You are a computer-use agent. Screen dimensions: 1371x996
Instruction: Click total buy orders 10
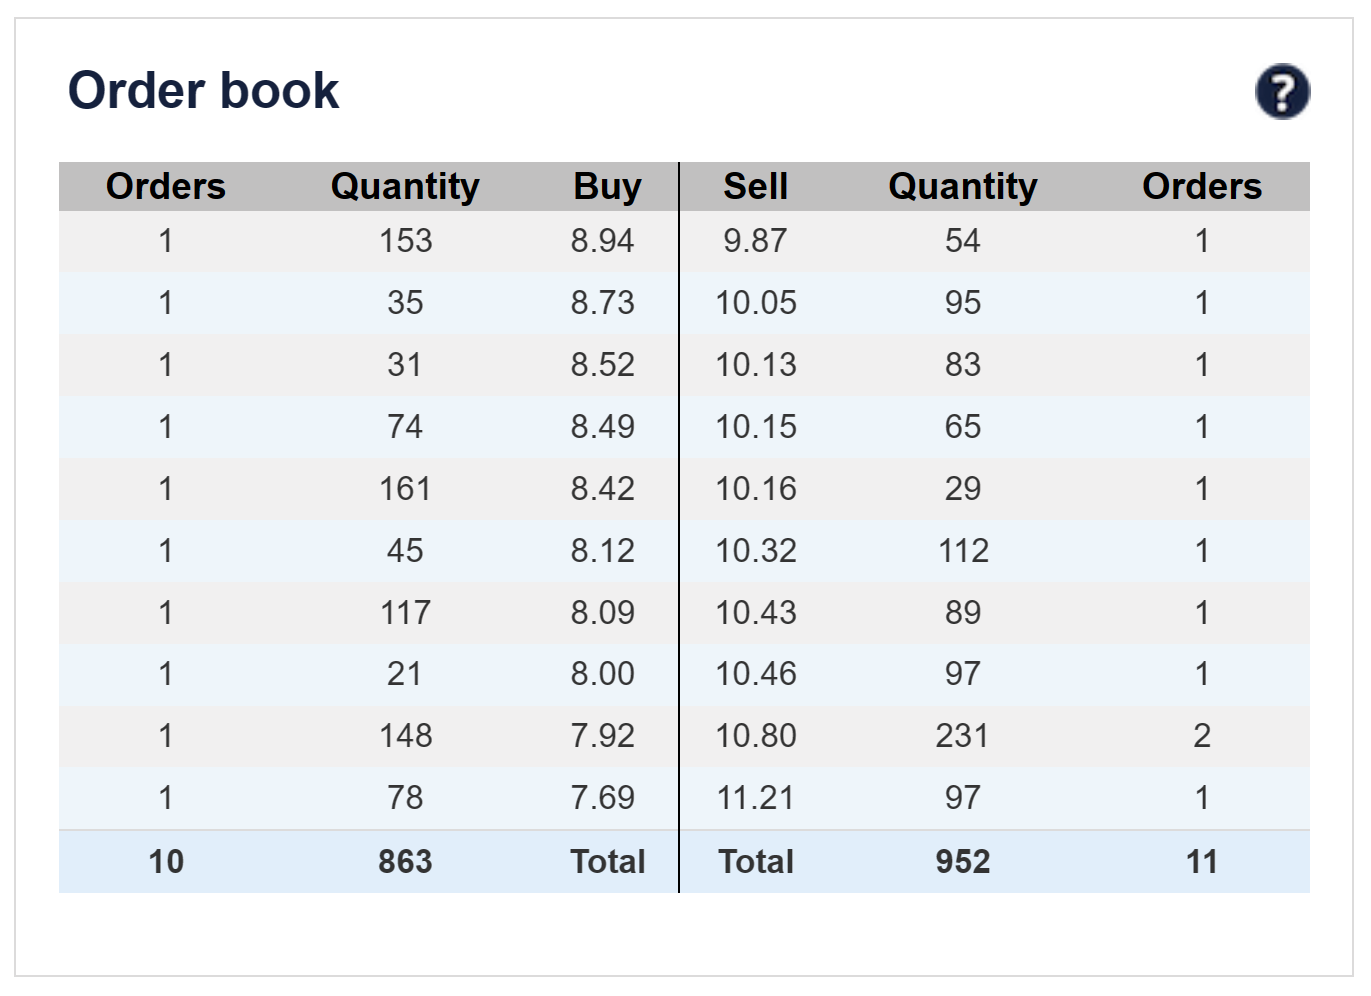click(166, 862)
